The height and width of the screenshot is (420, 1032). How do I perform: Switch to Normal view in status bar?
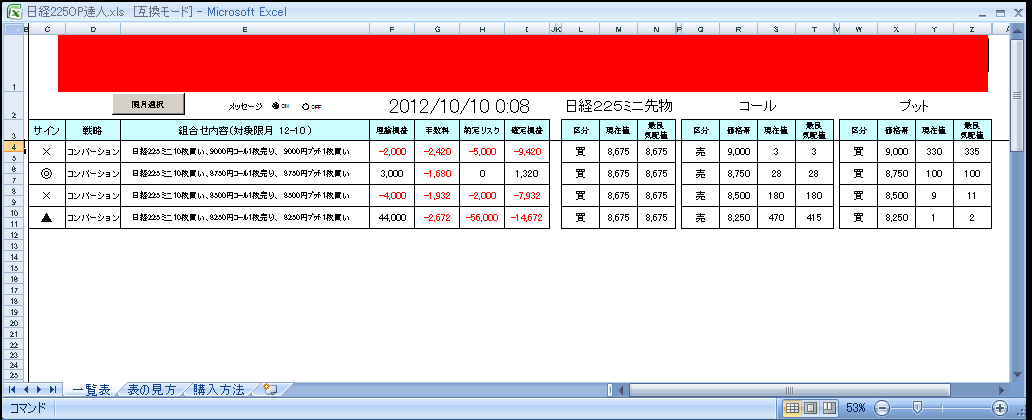coord(793,407)
